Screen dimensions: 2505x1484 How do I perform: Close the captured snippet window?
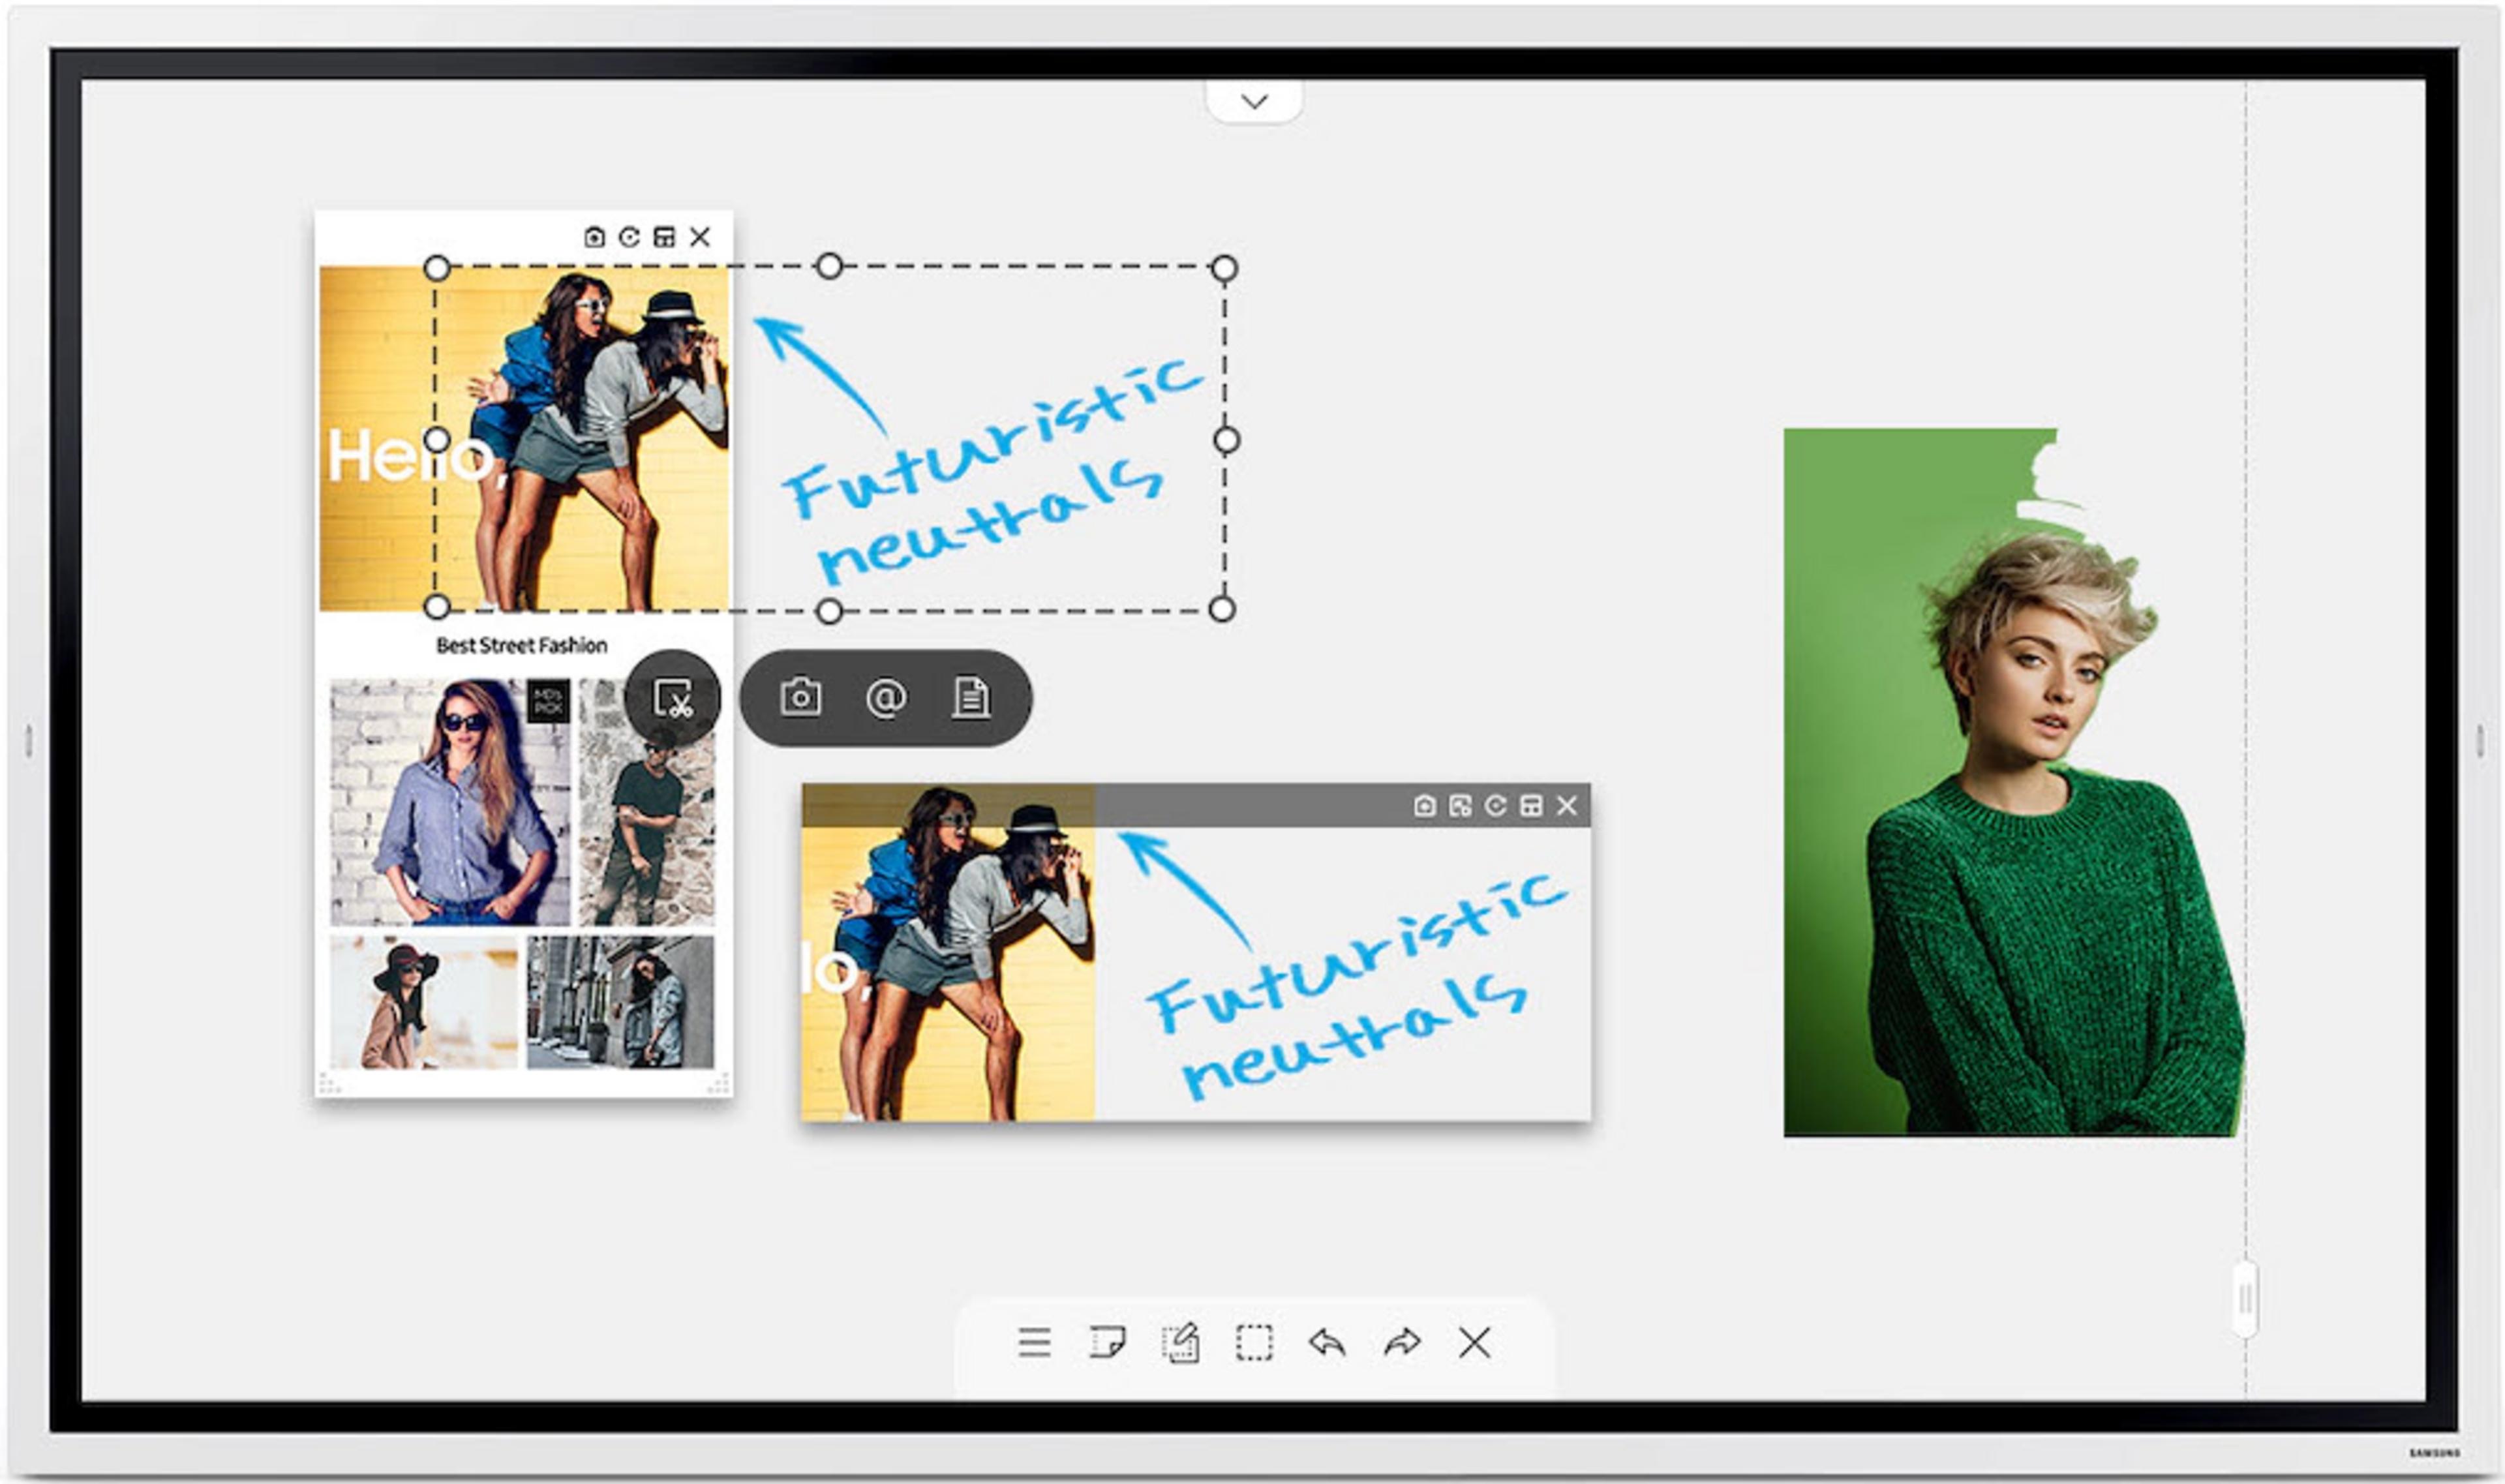point(1567,805)
